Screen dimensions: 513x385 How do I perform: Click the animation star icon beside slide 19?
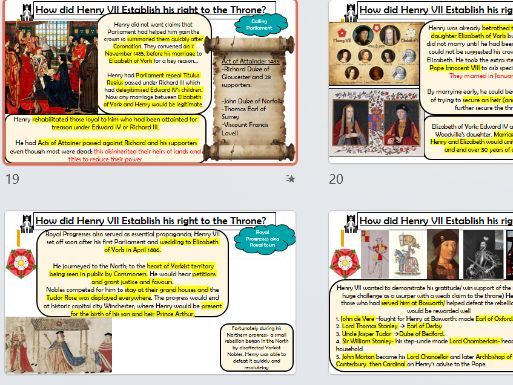point(291,179)
